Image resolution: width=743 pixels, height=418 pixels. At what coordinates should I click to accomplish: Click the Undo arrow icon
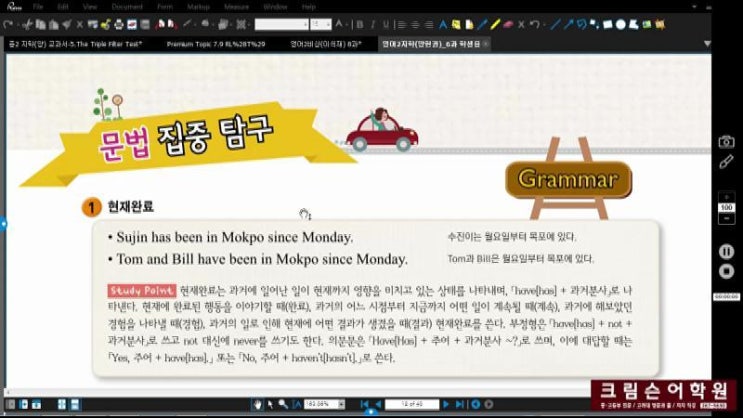pyautogui.click(x=535, y=24)
